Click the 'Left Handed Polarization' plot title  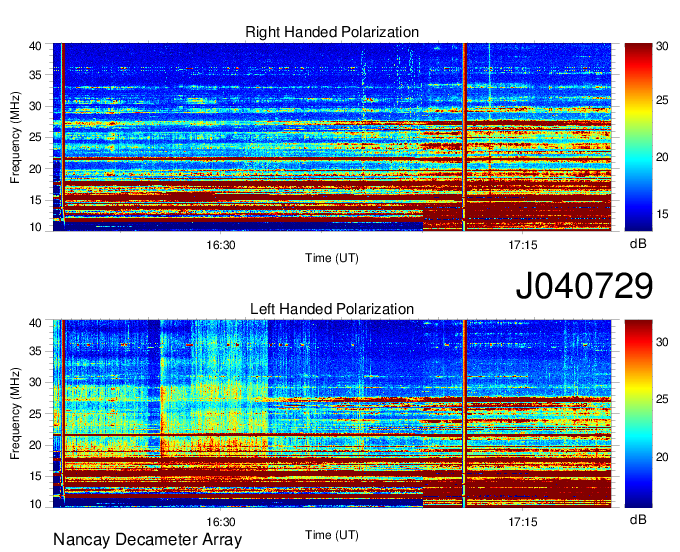pos(332,309)
